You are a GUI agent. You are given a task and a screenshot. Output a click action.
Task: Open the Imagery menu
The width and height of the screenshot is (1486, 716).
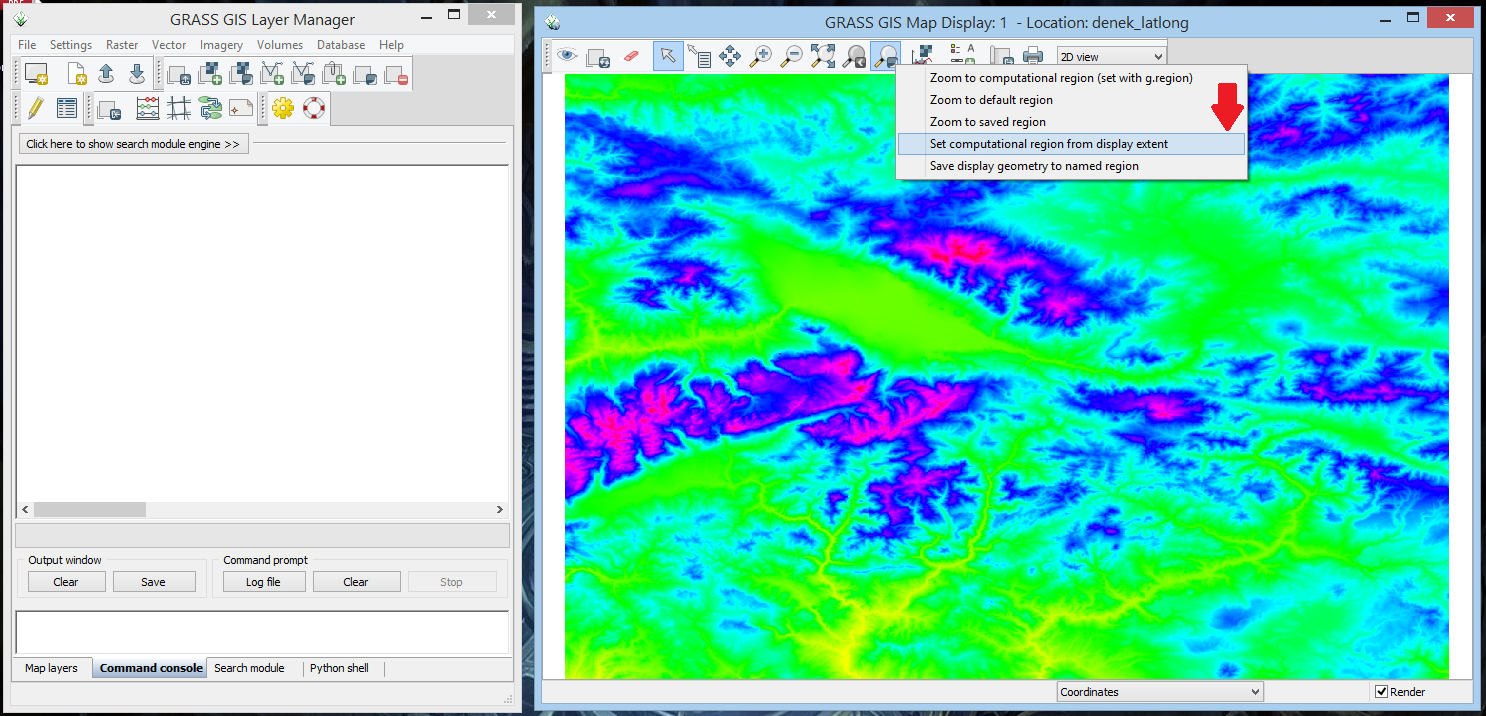tap(221, 45)
